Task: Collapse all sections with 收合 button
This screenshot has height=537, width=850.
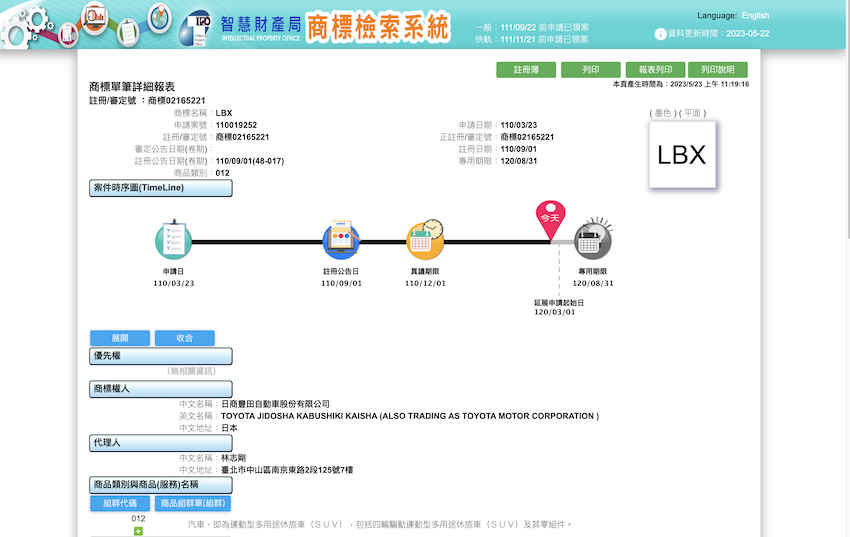Action: tap(184, 338)
